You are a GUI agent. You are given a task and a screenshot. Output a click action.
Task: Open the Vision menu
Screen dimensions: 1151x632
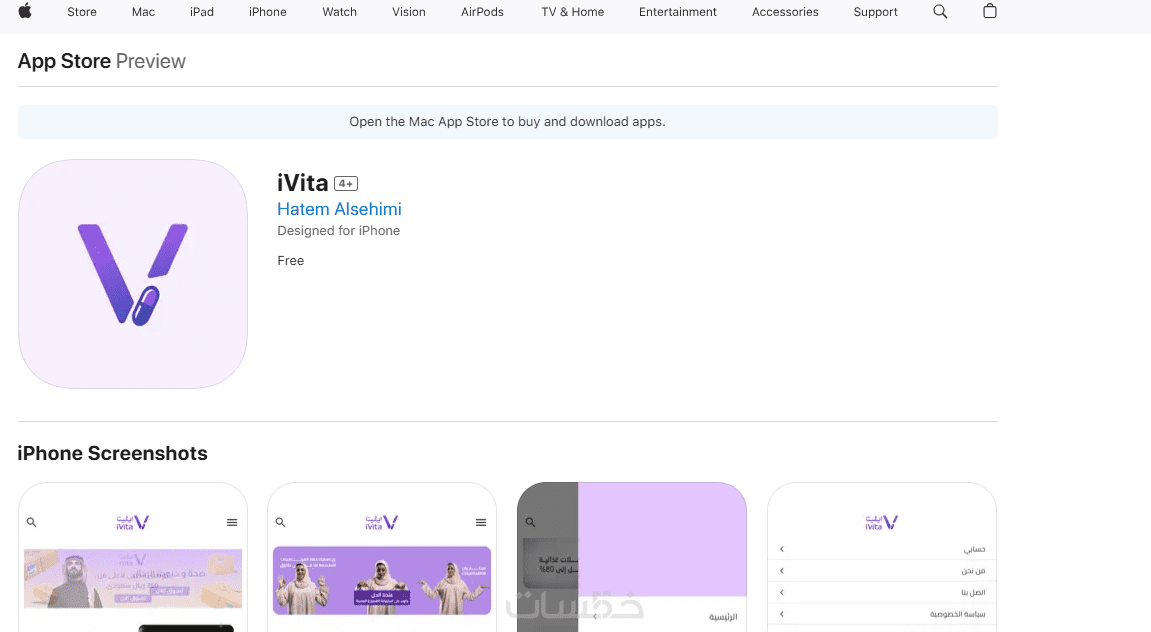pos(408,12)
